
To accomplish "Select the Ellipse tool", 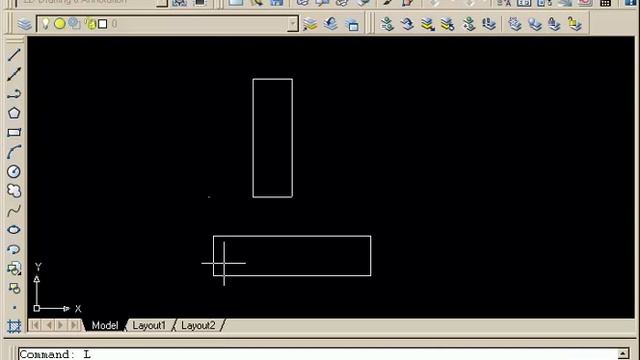I will pos(14,230).
